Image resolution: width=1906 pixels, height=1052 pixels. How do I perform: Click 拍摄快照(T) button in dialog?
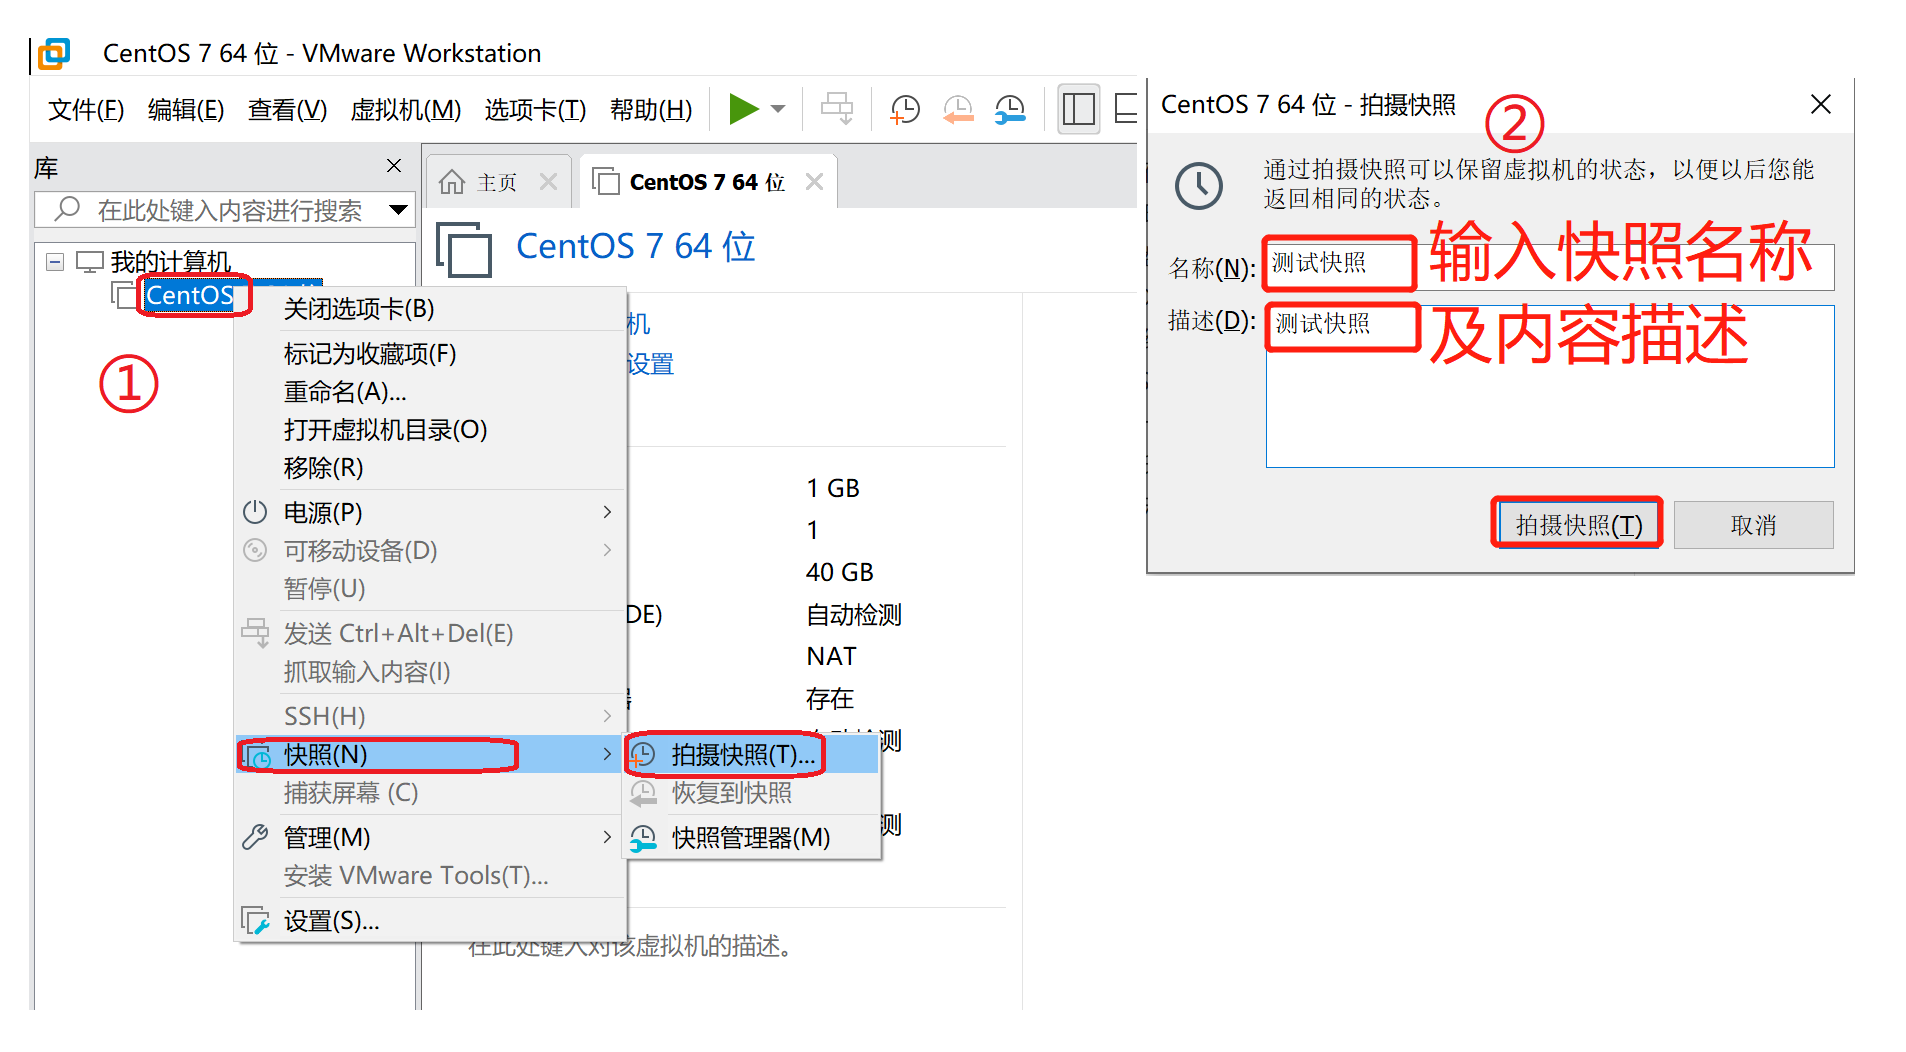coord(1578,525)
